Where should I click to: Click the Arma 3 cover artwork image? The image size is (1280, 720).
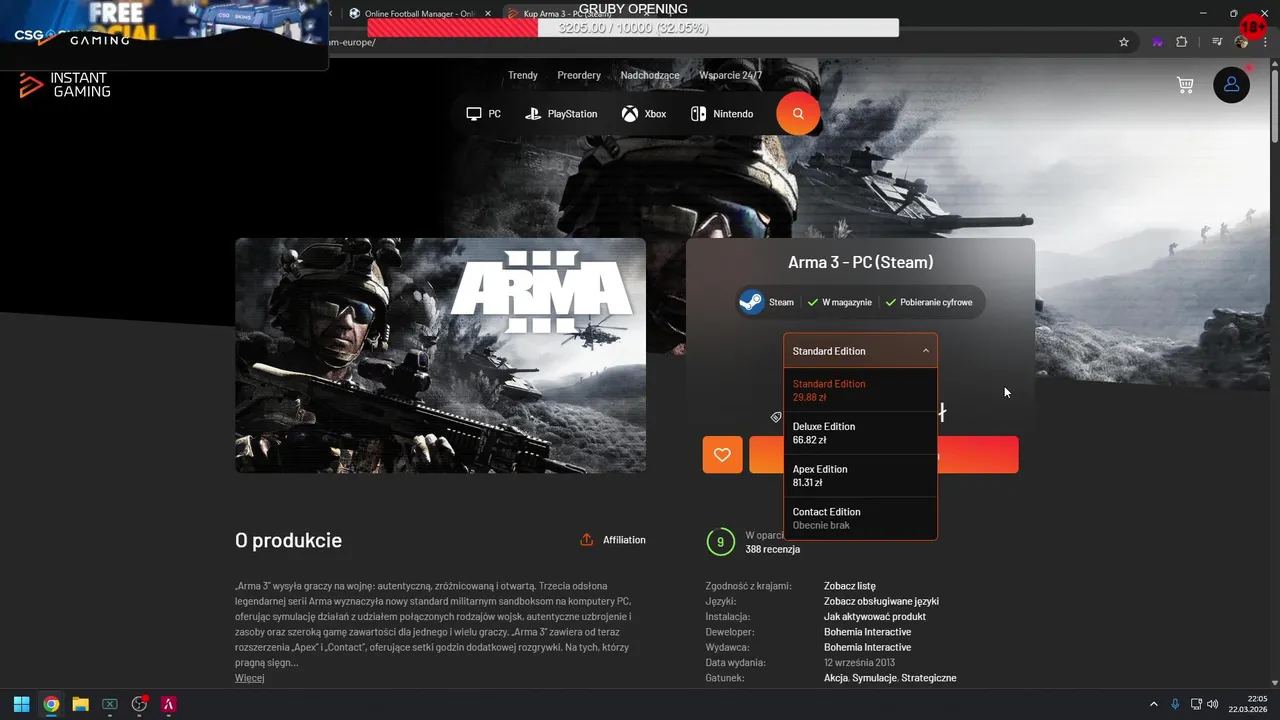(440, 355)
